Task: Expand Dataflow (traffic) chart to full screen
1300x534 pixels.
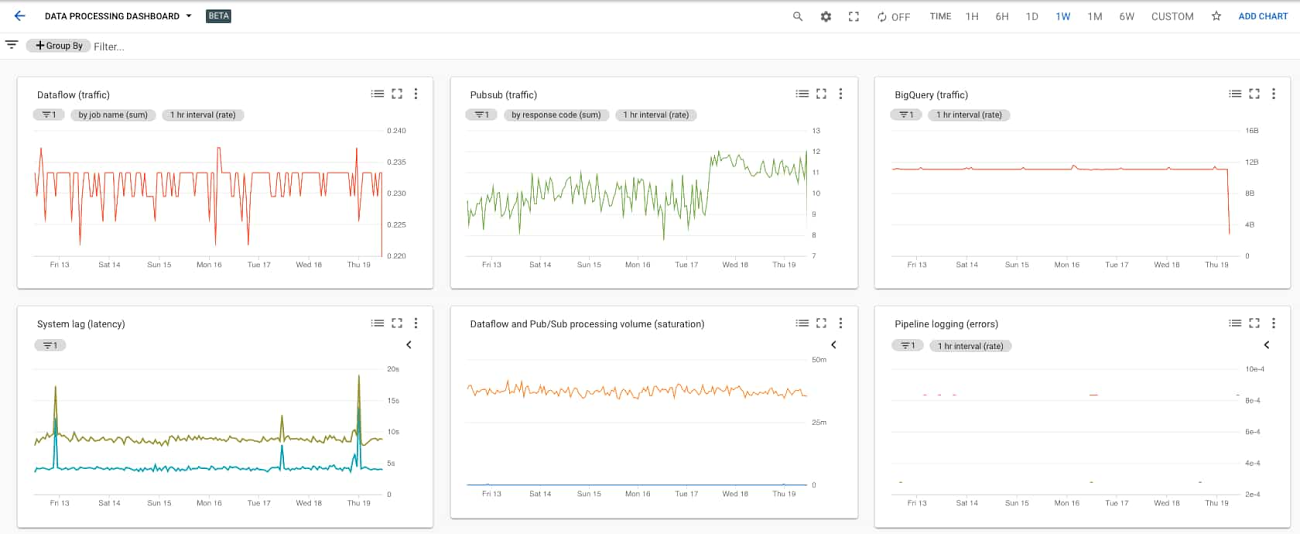Action: [397, 94]
